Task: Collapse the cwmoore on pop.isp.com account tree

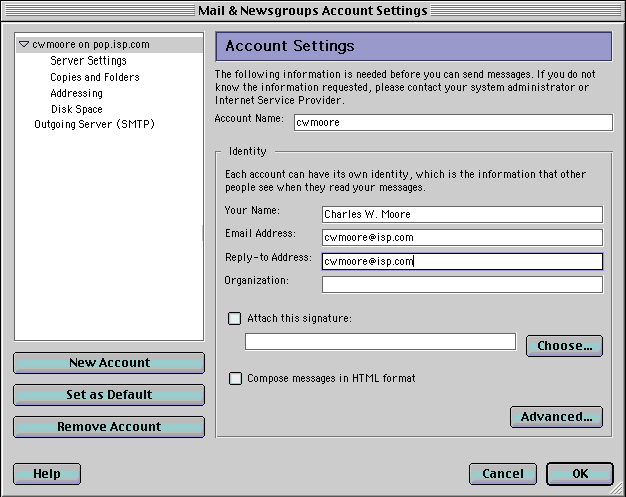Action: 24,45
